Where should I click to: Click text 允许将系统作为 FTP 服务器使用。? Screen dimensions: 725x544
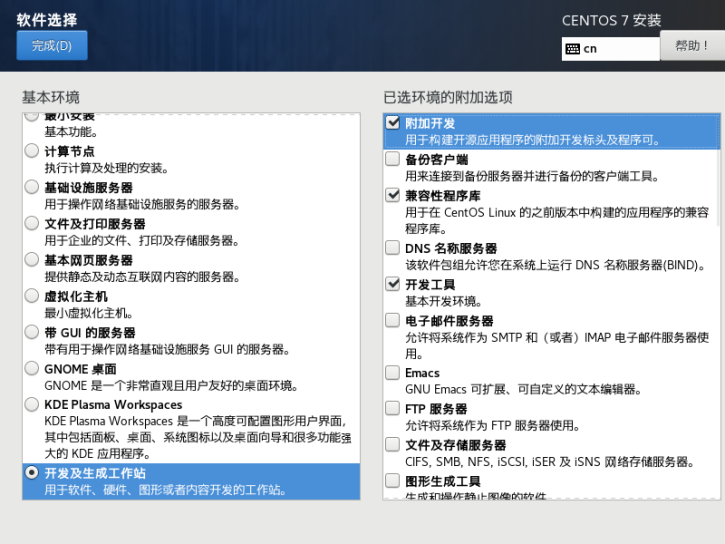point(493,425)
